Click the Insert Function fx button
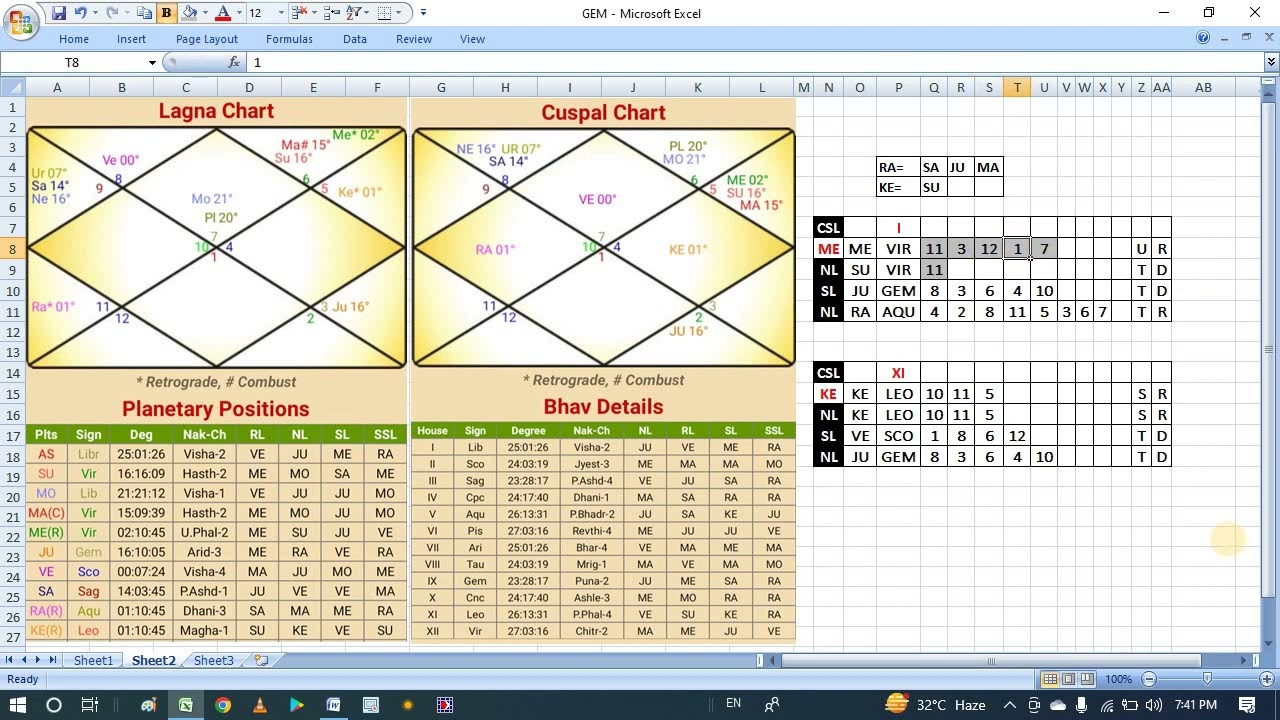The width and height of the screenshot is (1280, 720). coord(234,62)
